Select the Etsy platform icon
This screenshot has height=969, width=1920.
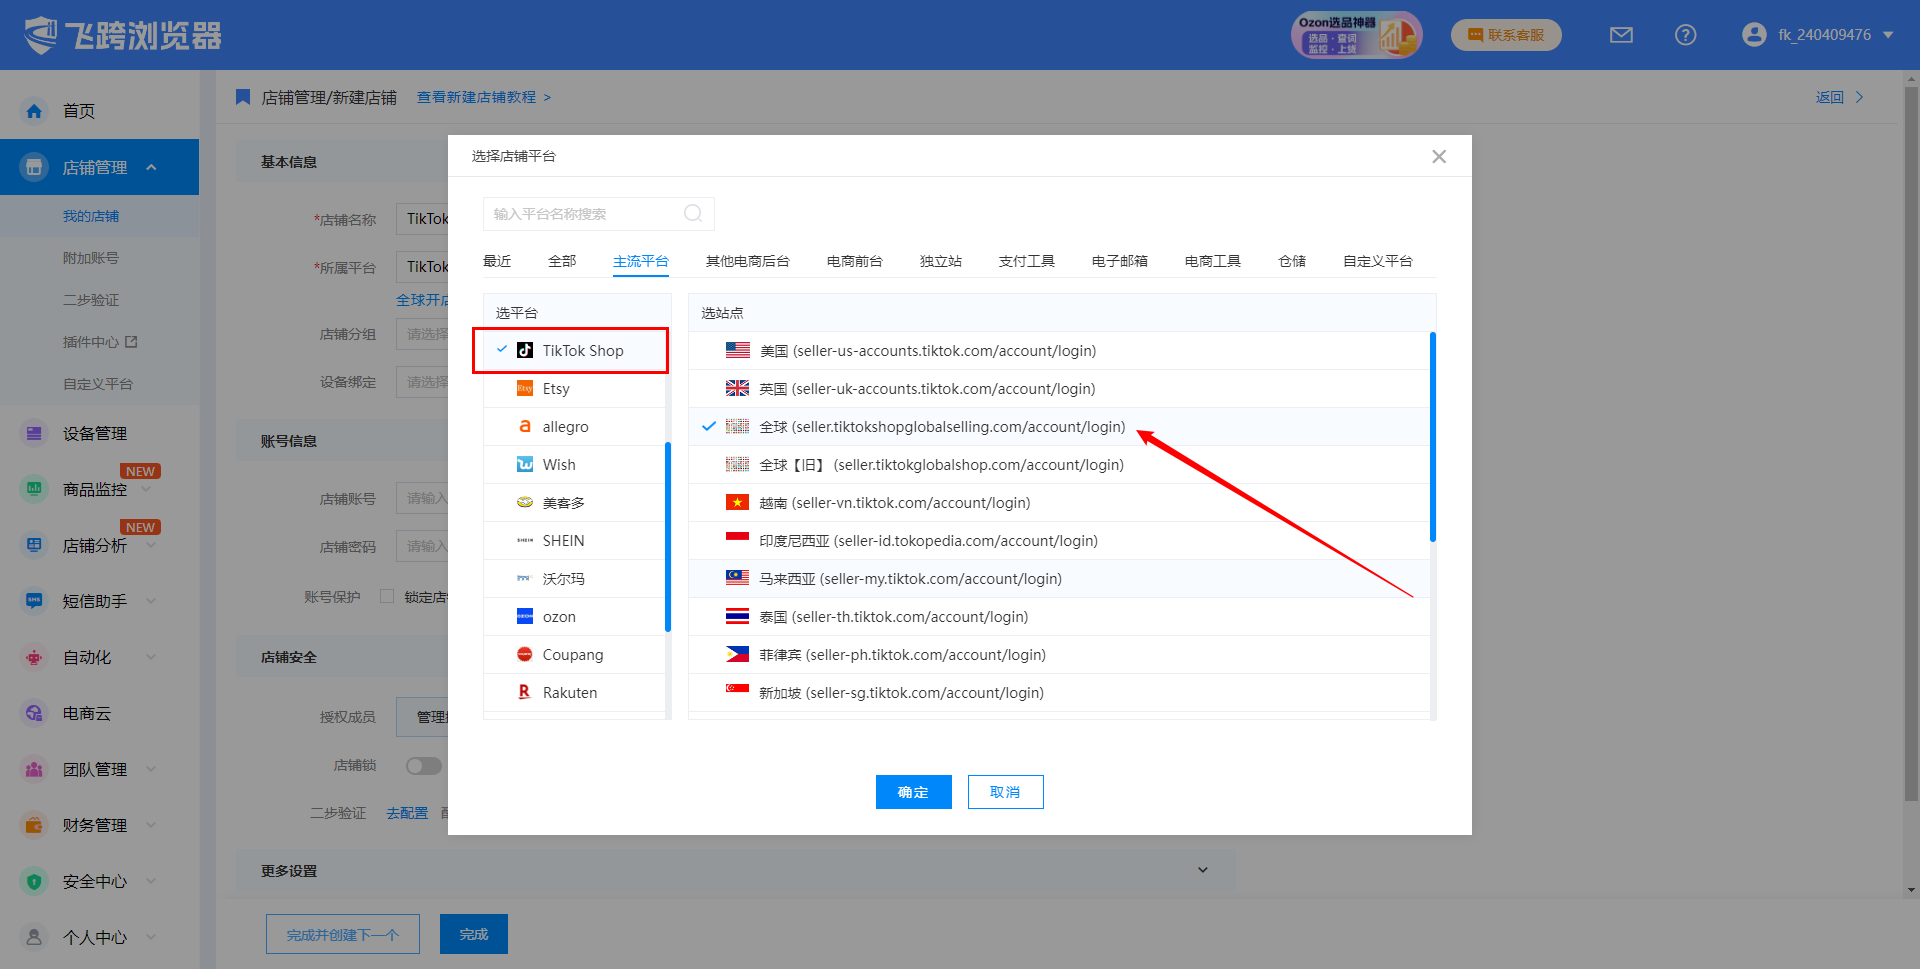tap(525, 389)
